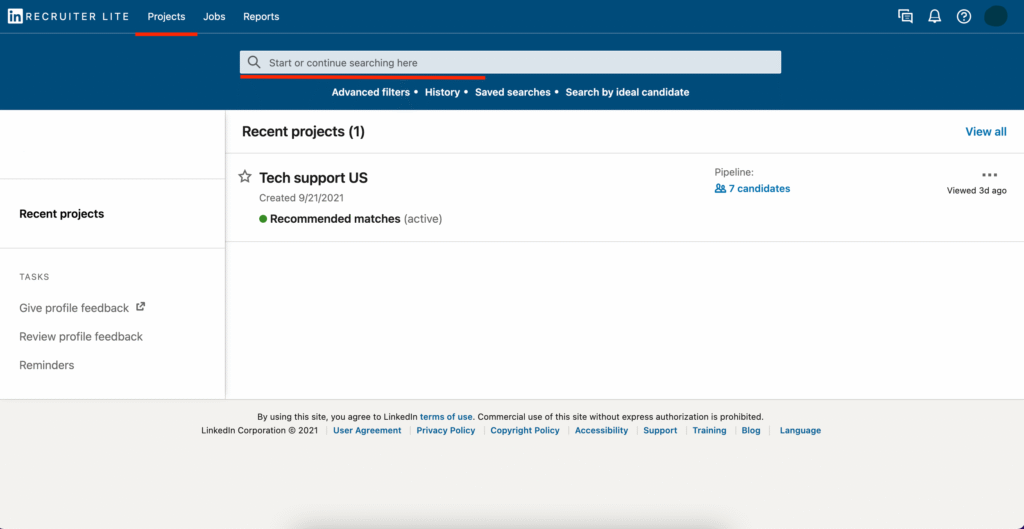Click the 'Viewed 3d ago' text
Image resolution: width=1024 pixels, height=529 pixels.
(977, 191)
